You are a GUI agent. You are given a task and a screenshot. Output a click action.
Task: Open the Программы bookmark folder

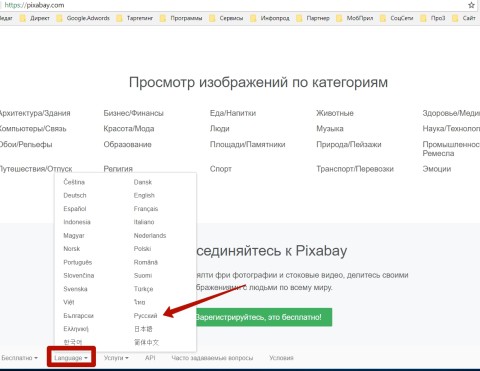point(181,18)
